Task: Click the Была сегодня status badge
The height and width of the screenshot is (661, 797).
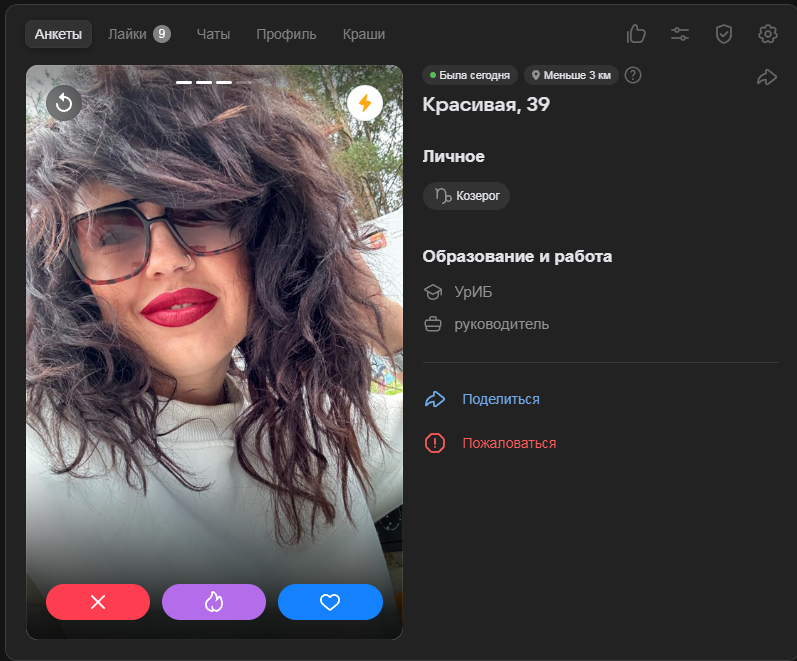Action: click(470, 75)
